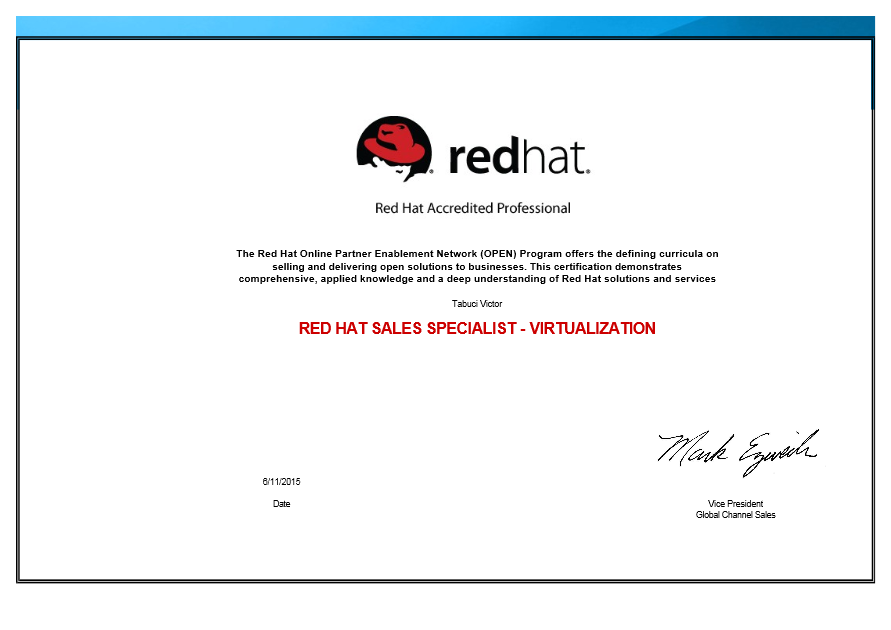Screen dimensions: 891x630
Task: Click the Red Hat shadowman logo
Action: click(394, 149)
